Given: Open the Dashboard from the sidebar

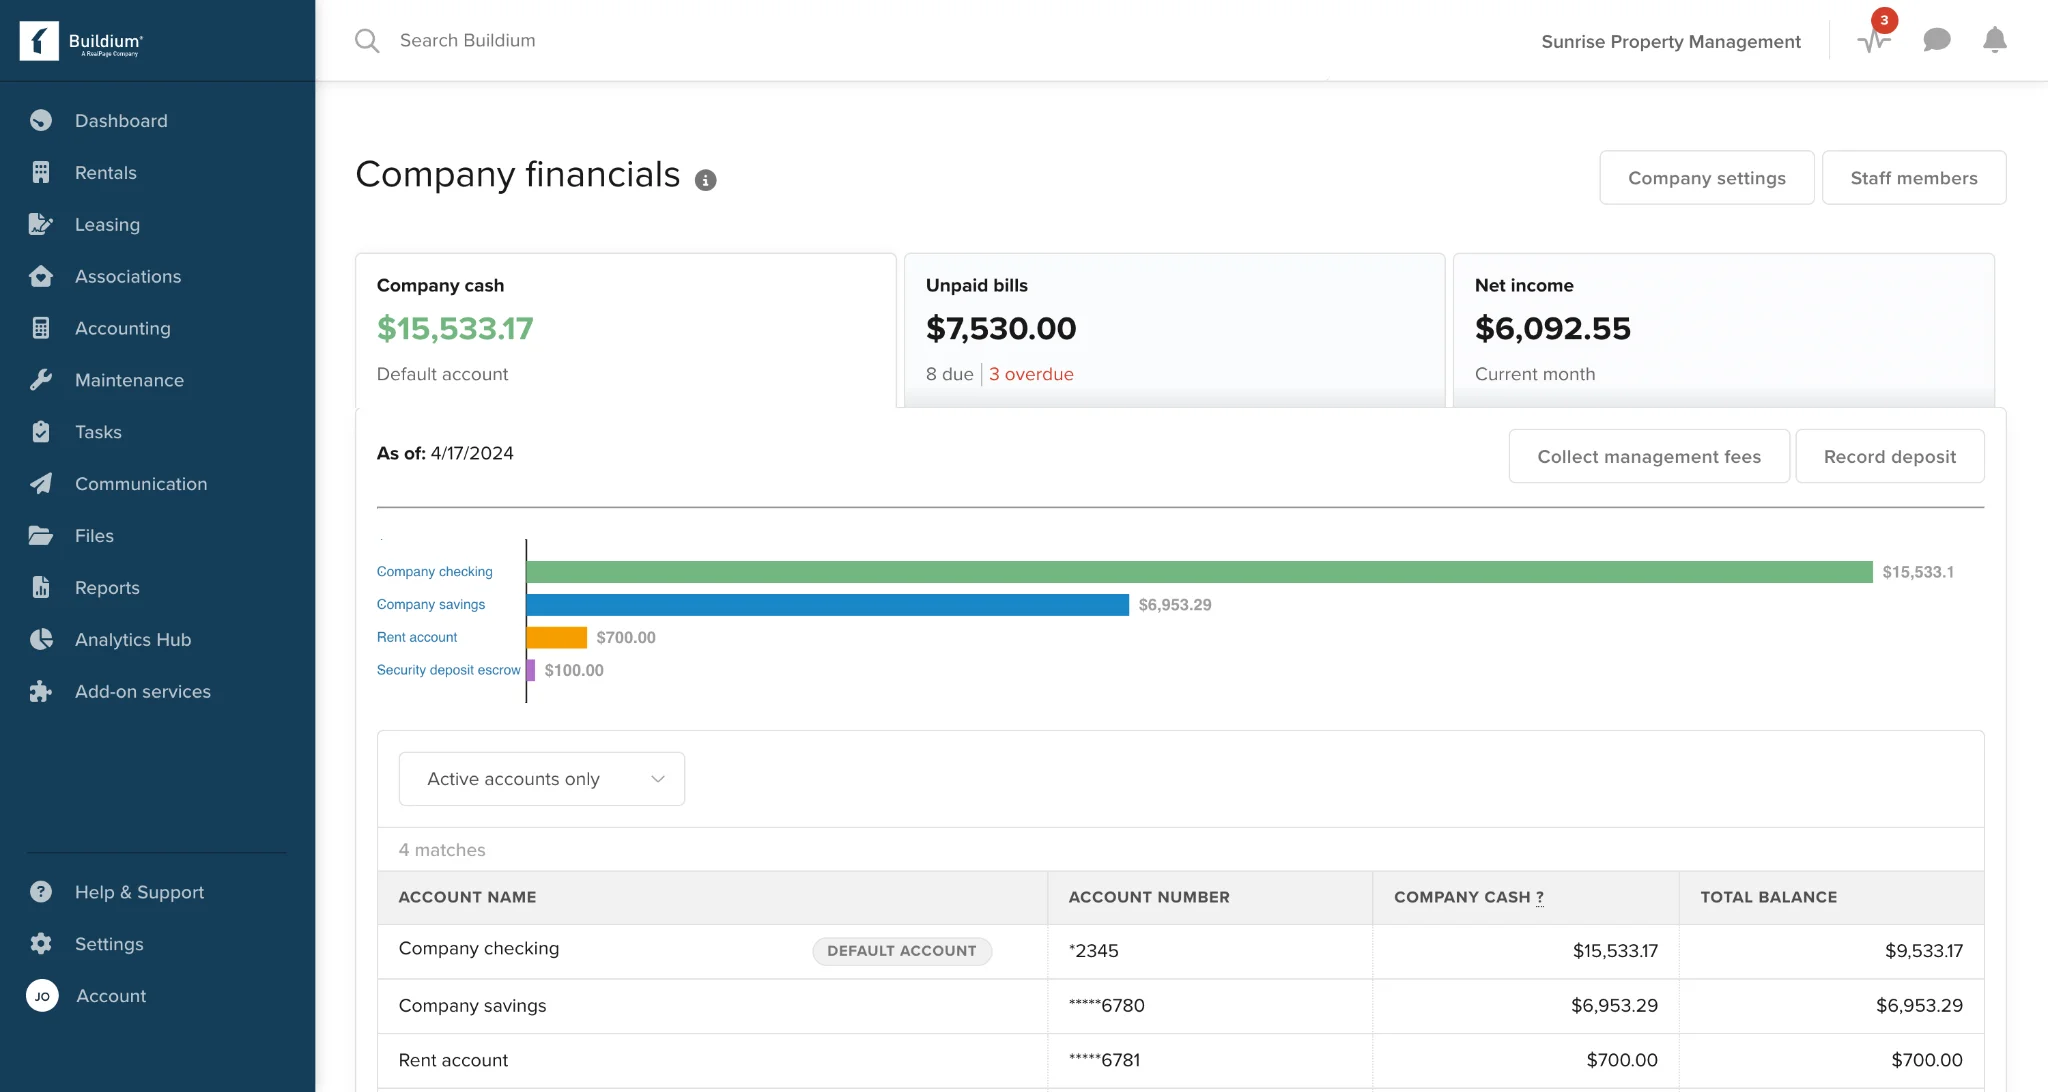Looking at the screenshot, I should click(121, 120).
